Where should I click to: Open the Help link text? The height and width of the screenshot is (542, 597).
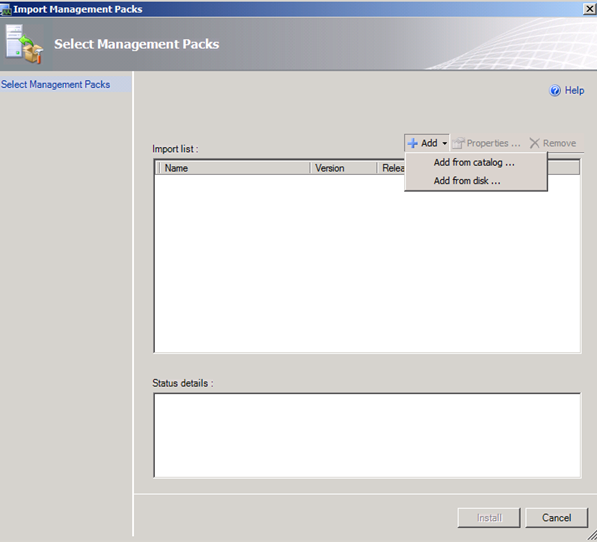coord(574,91)
